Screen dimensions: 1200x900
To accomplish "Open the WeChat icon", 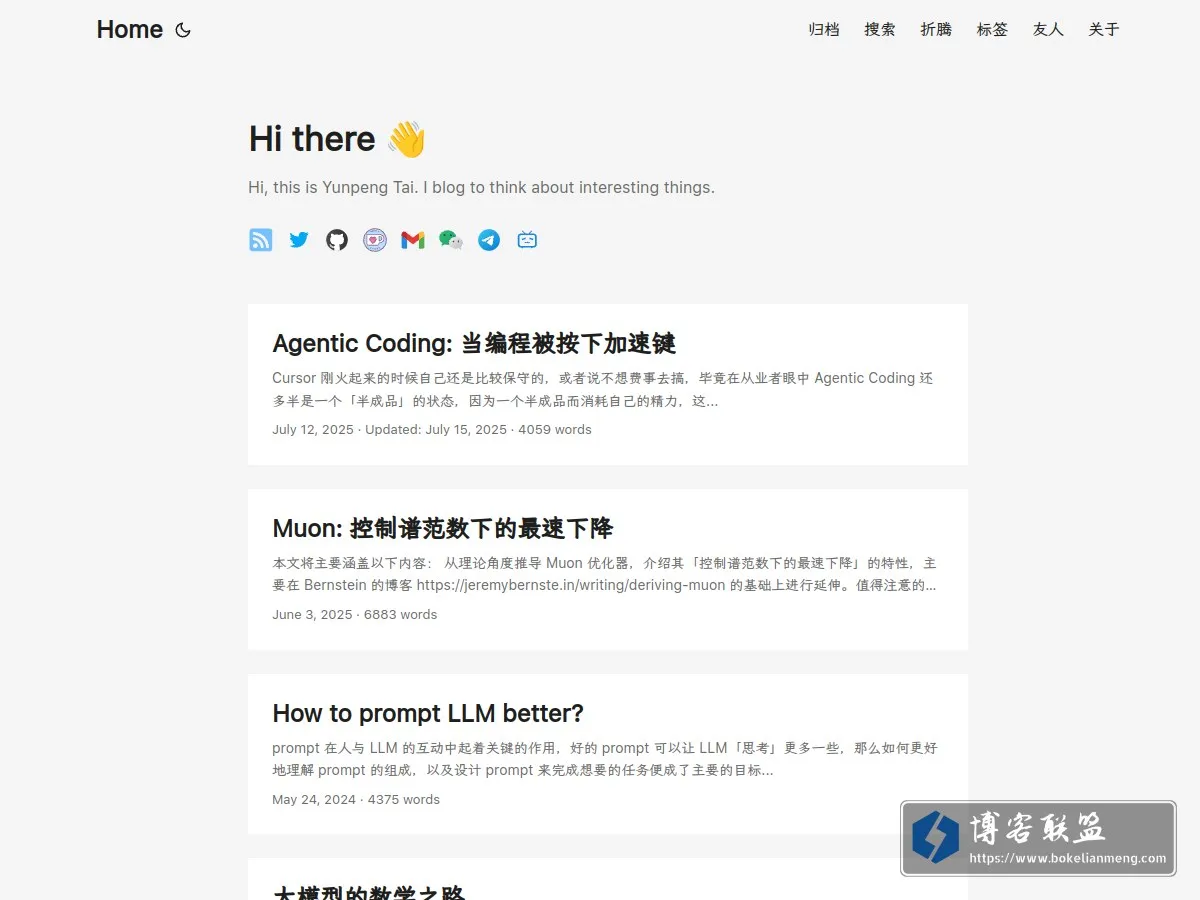I will 451,240.
